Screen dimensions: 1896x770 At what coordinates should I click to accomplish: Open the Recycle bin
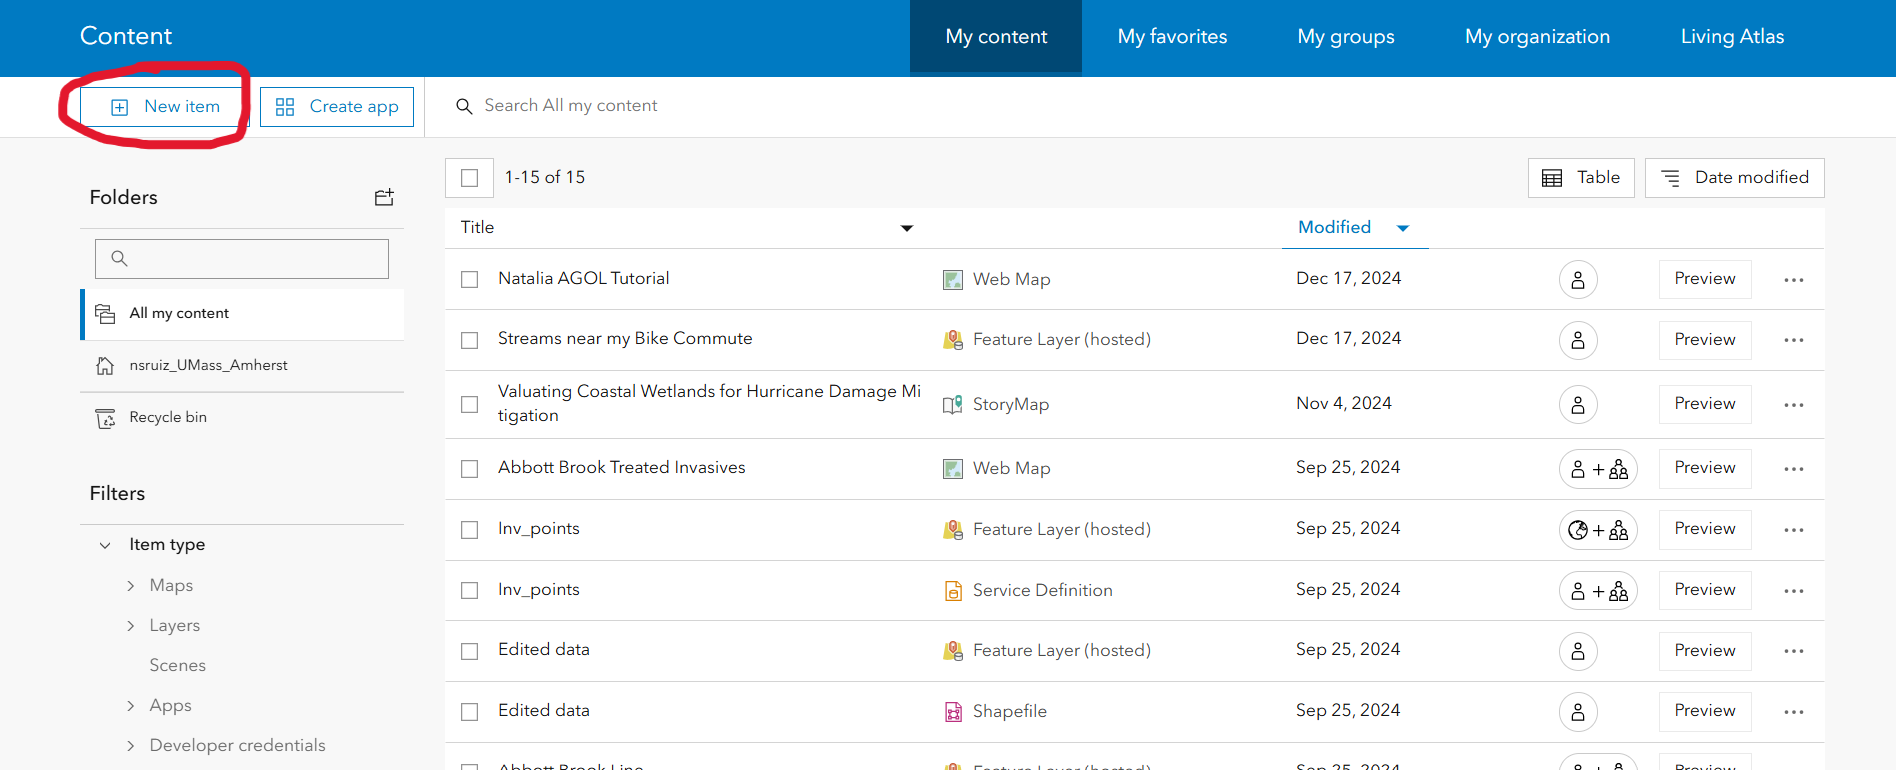pyautogui.click(x=242, y=418)
